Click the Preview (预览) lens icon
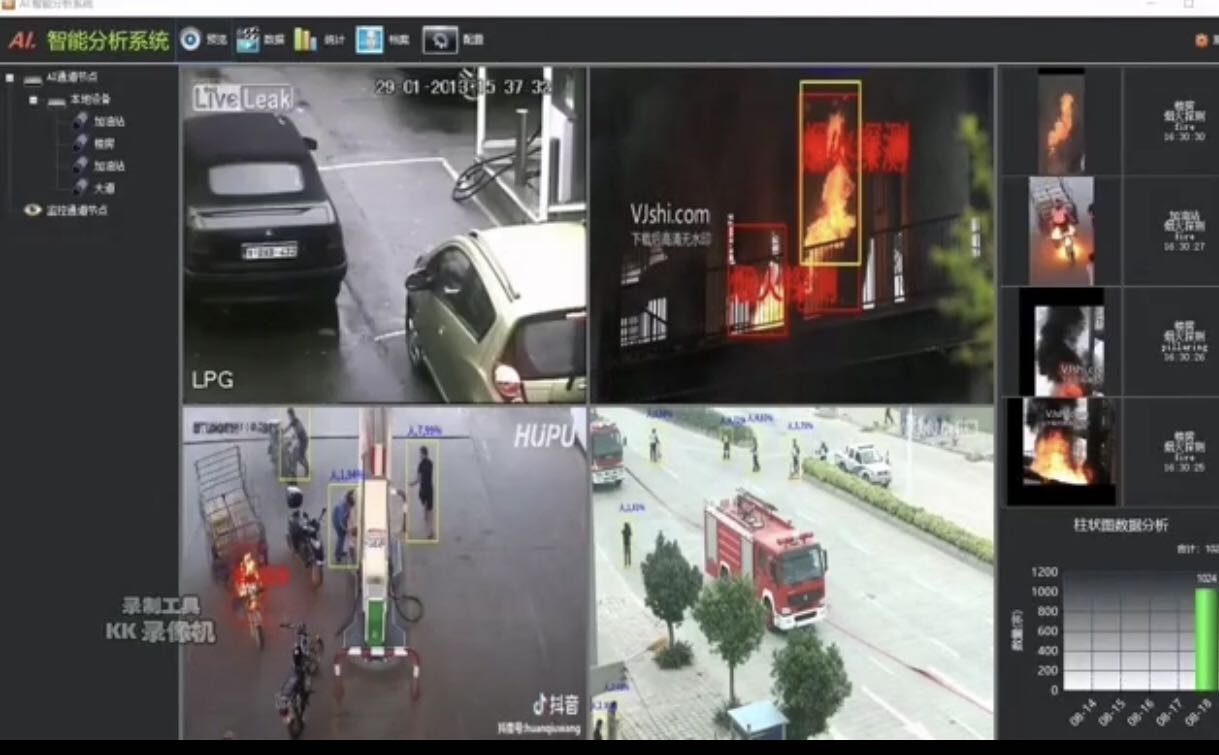Screen dimensions: 1219x755 (190, 40)
